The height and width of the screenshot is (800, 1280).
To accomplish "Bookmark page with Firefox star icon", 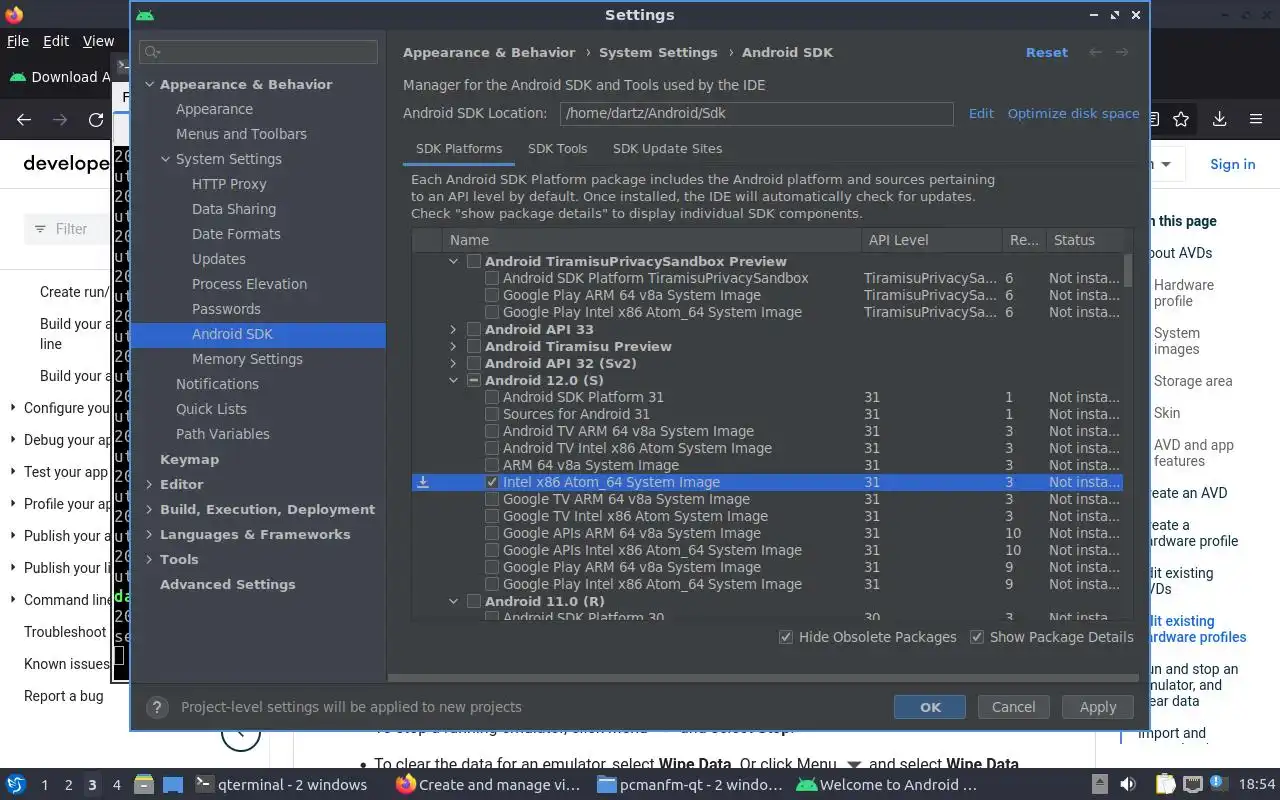I will coord(1181,120).
